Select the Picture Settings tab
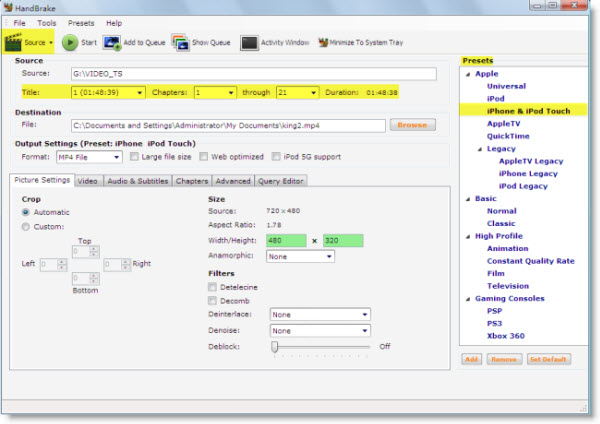 point(42,180)
